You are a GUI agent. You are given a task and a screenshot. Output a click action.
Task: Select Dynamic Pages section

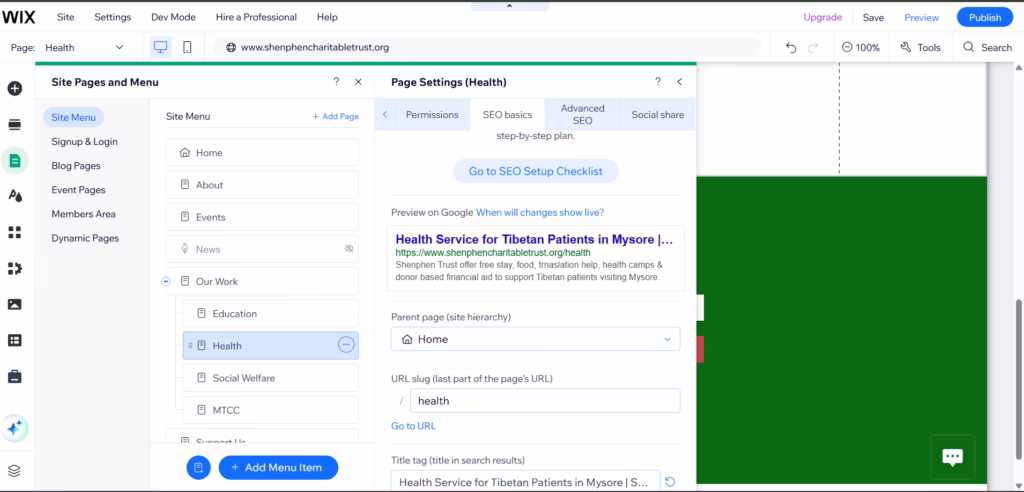coord(86,238)
